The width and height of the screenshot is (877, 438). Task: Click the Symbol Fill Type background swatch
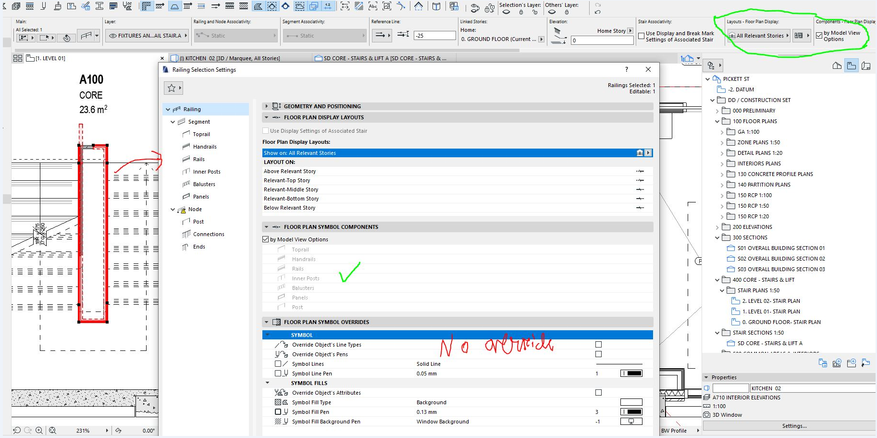click(x=631, y=402)
